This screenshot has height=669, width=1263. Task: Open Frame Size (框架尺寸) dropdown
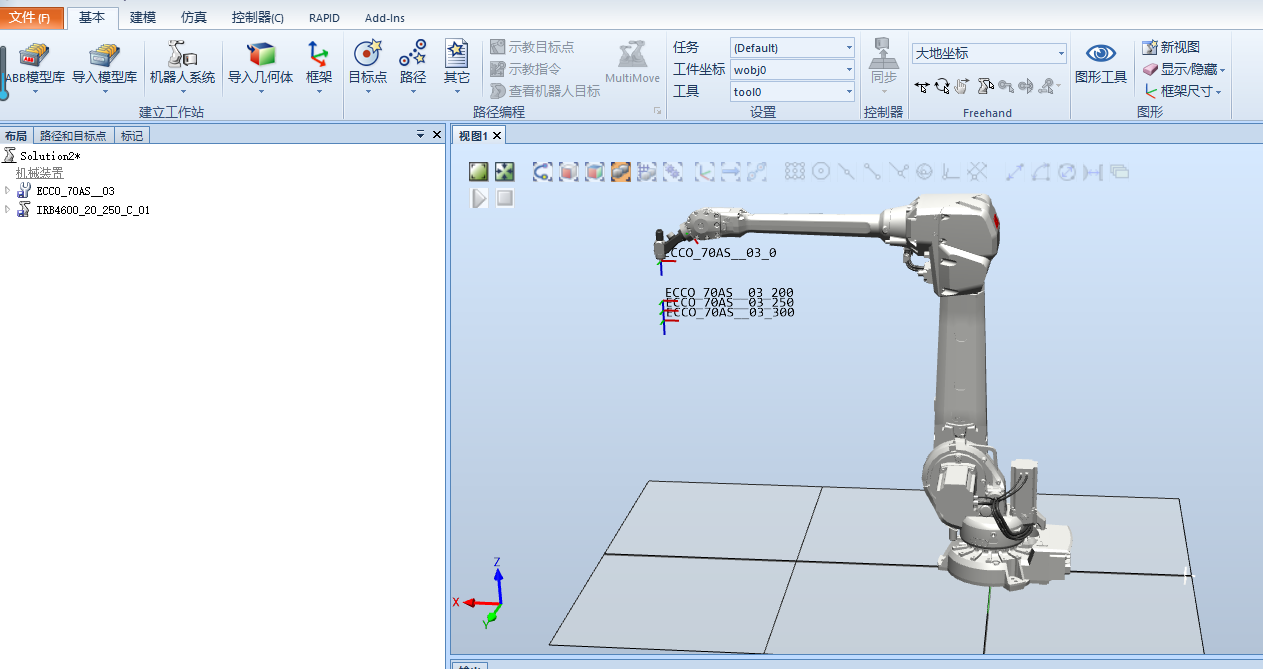[1182, 91]
